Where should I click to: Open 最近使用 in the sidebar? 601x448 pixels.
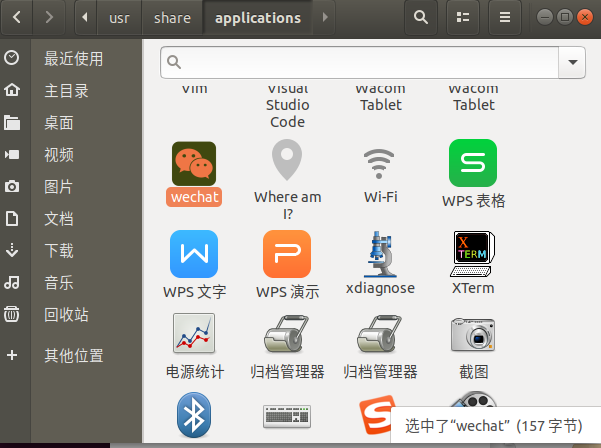74,59
